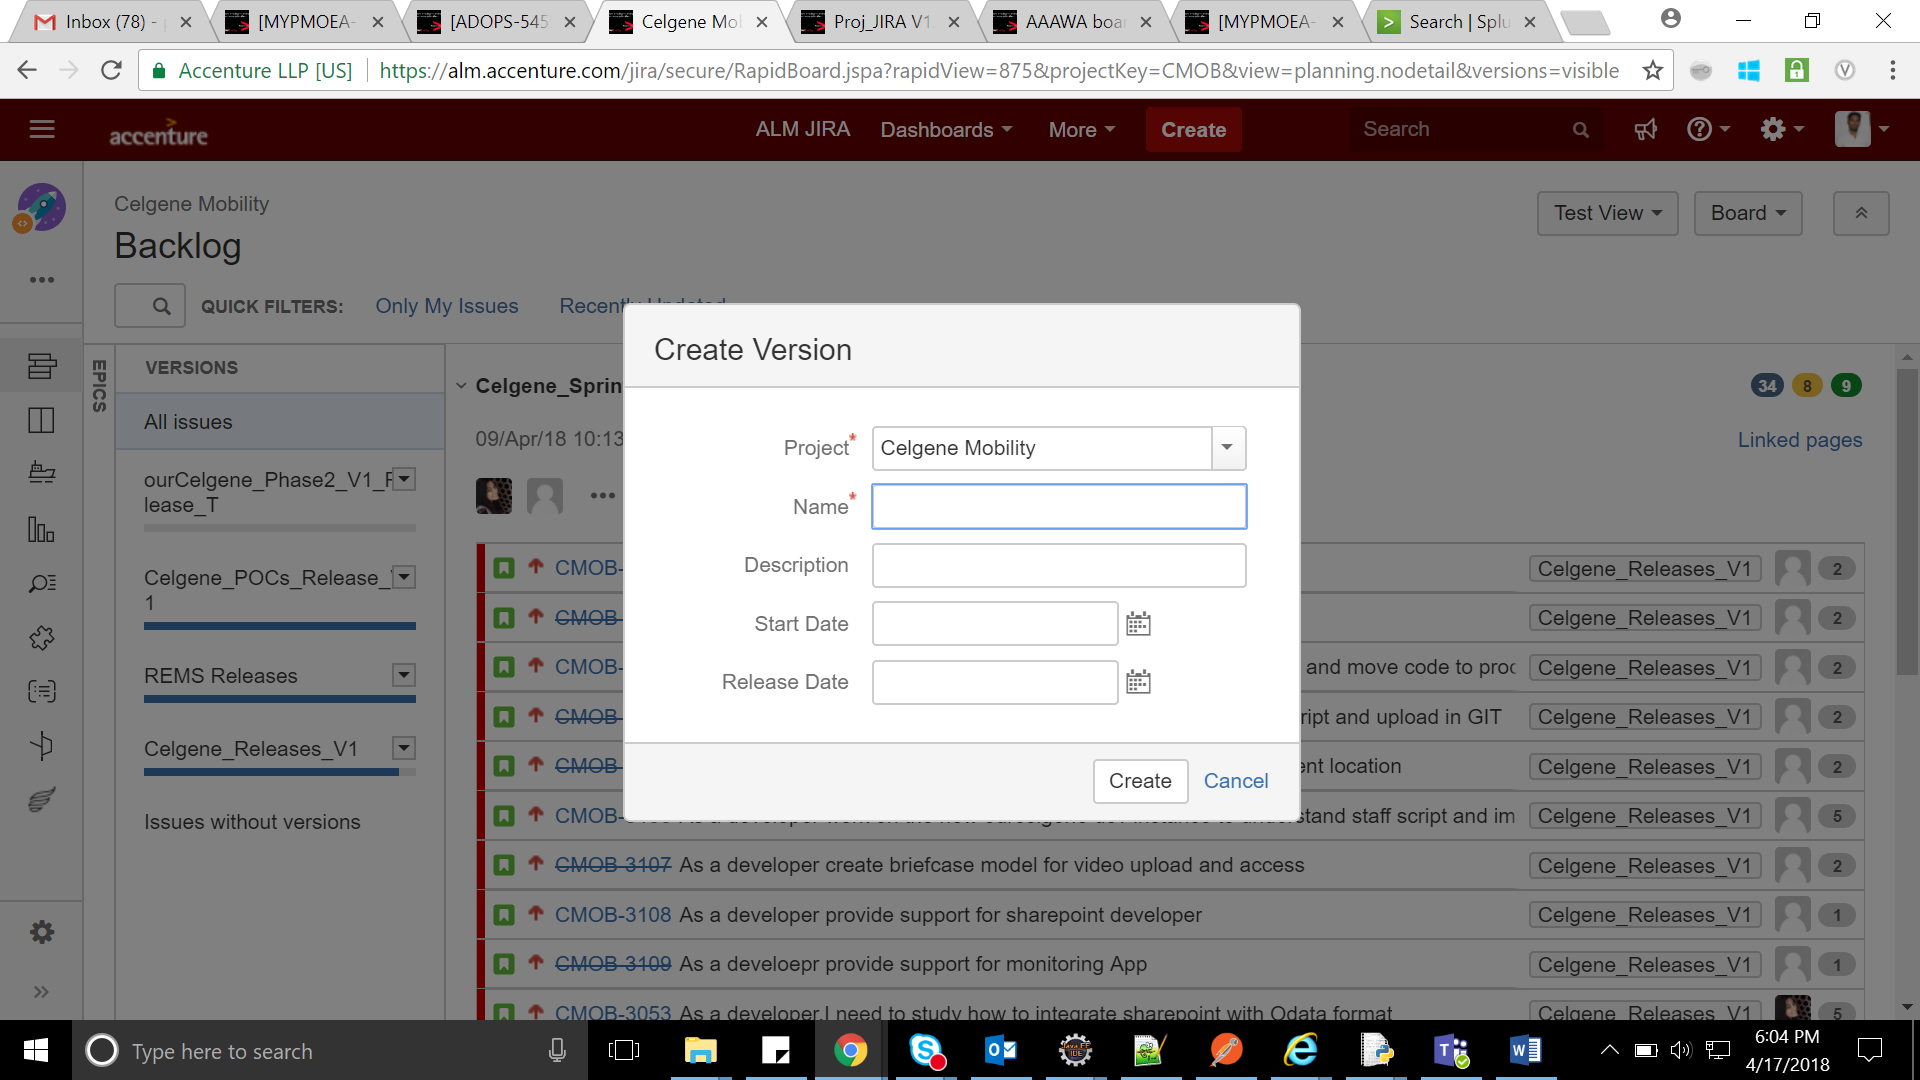The image size is (1920, 1080).
Task: Open Celgene_Releases_V1 version dropdown arrow in sidebar
Action: coord(404,748)
